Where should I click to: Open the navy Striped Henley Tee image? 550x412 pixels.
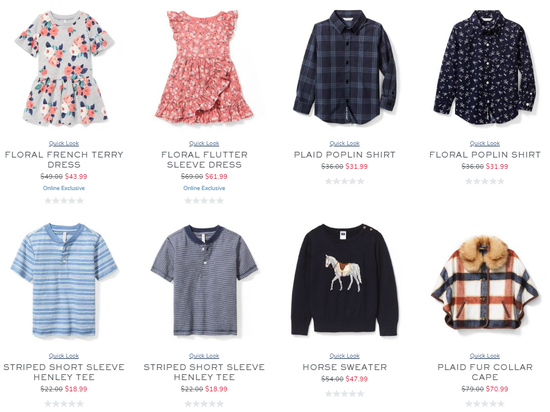pyautogui.click(x=204, y=281)
